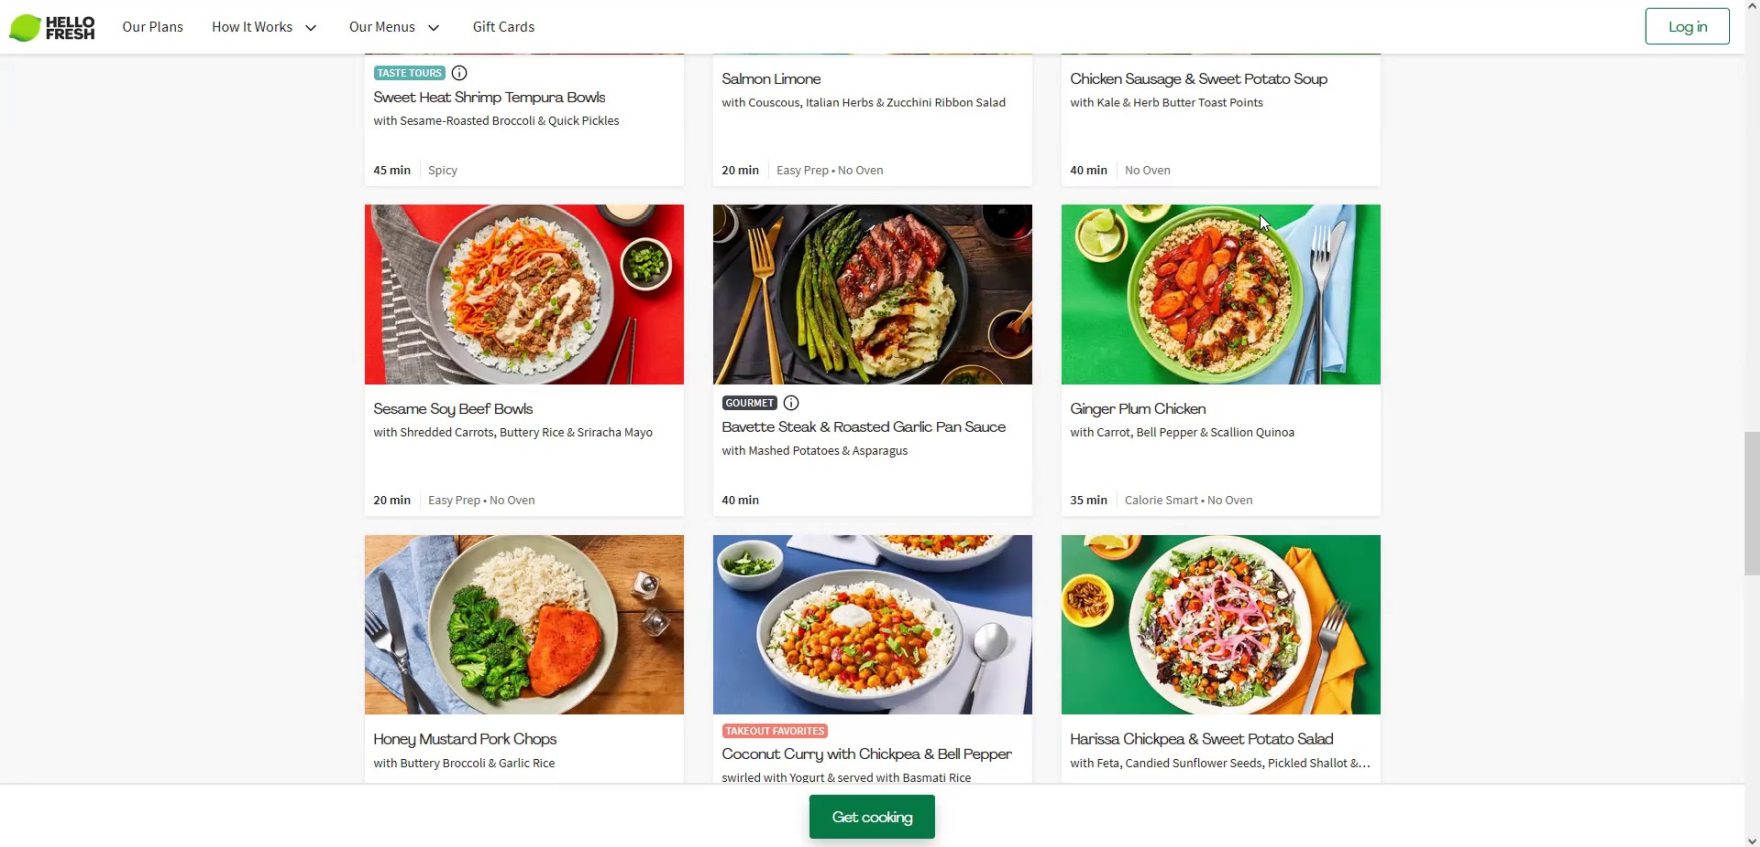Open Honey Mustard Pork Chops photo
Screen dimensions: 1760x847
524,624
